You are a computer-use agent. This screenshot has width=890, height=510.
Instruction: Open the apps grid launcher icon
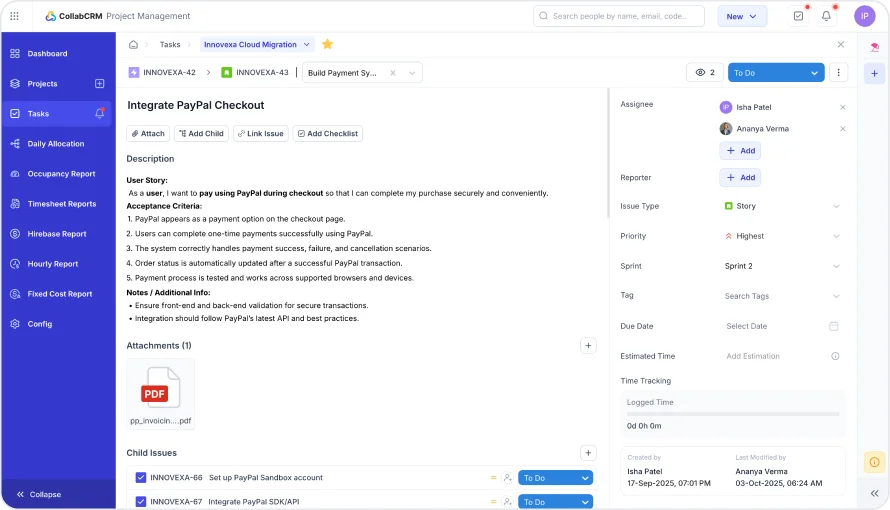click(x=14, y=16)
